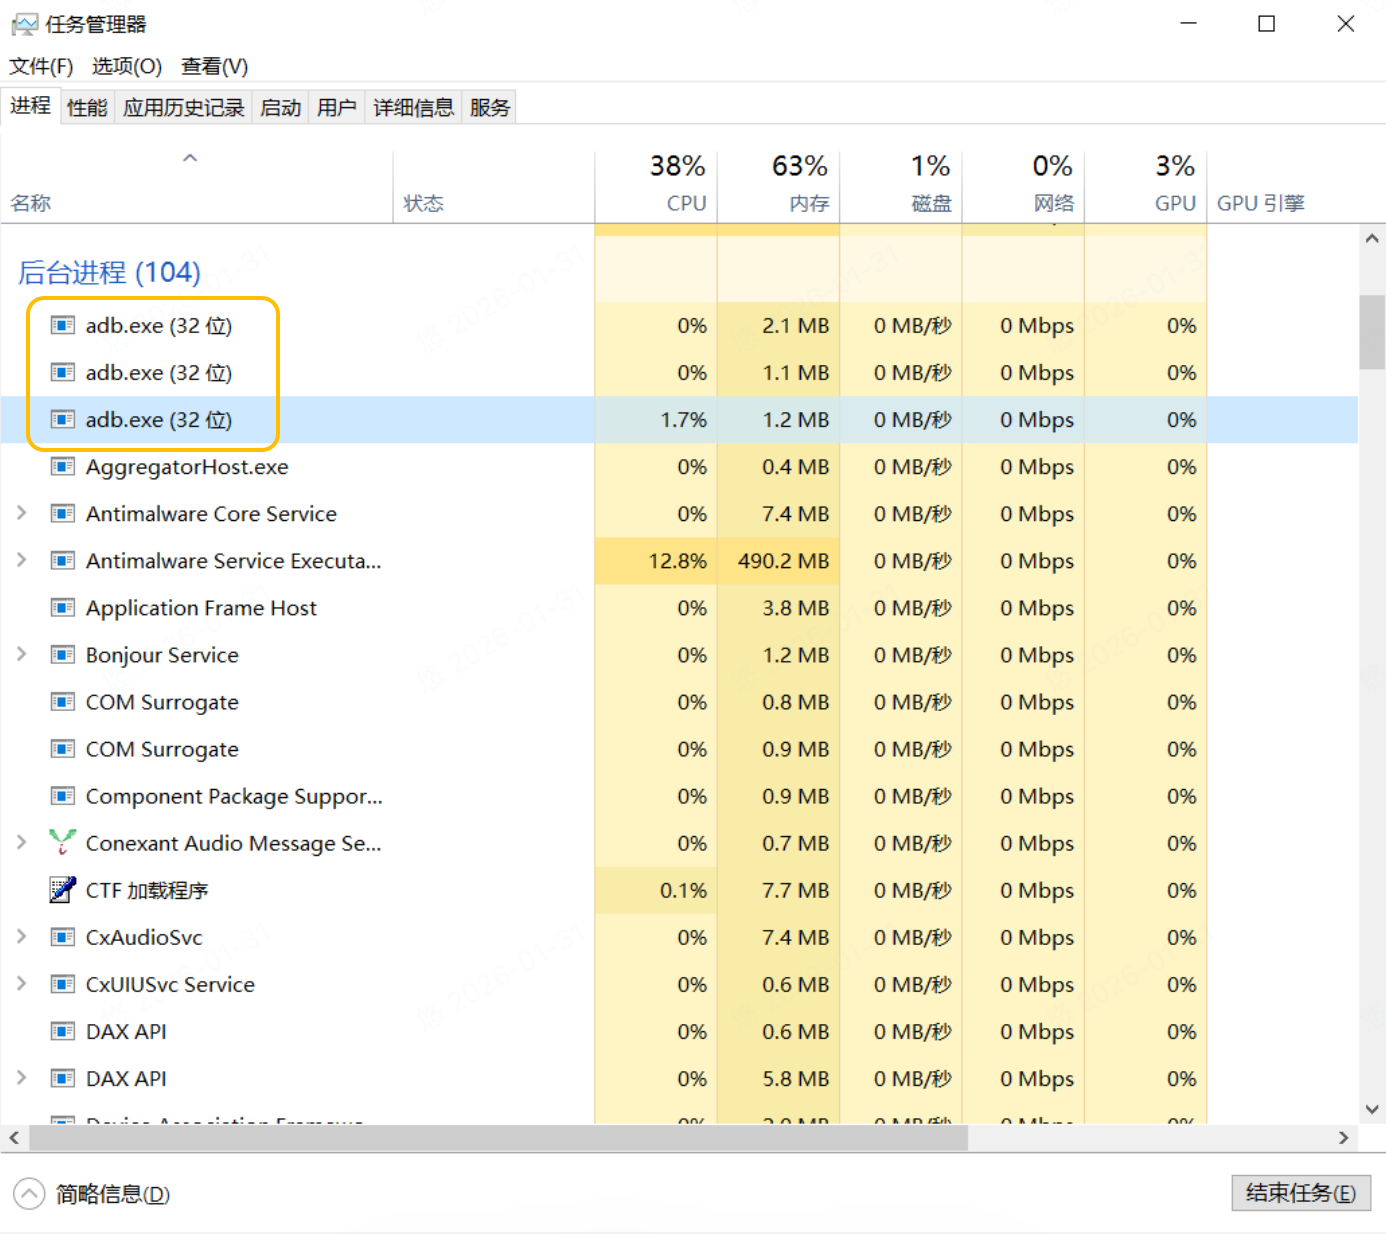Screen dimensions: 1386x1234
Task: Expand the Bonjour Service process tree
Action: click(21, 654)
